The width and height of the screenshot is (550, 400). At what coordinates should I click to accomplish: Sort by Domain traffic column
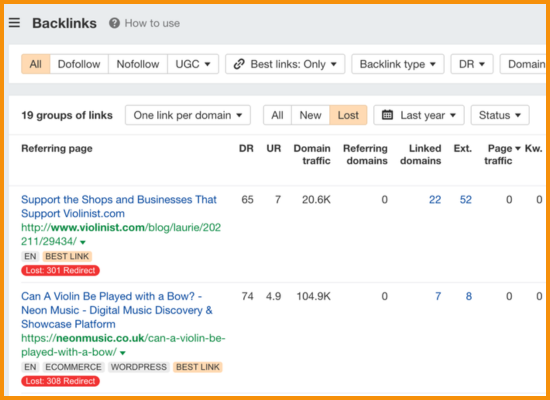tap(312, 154)
